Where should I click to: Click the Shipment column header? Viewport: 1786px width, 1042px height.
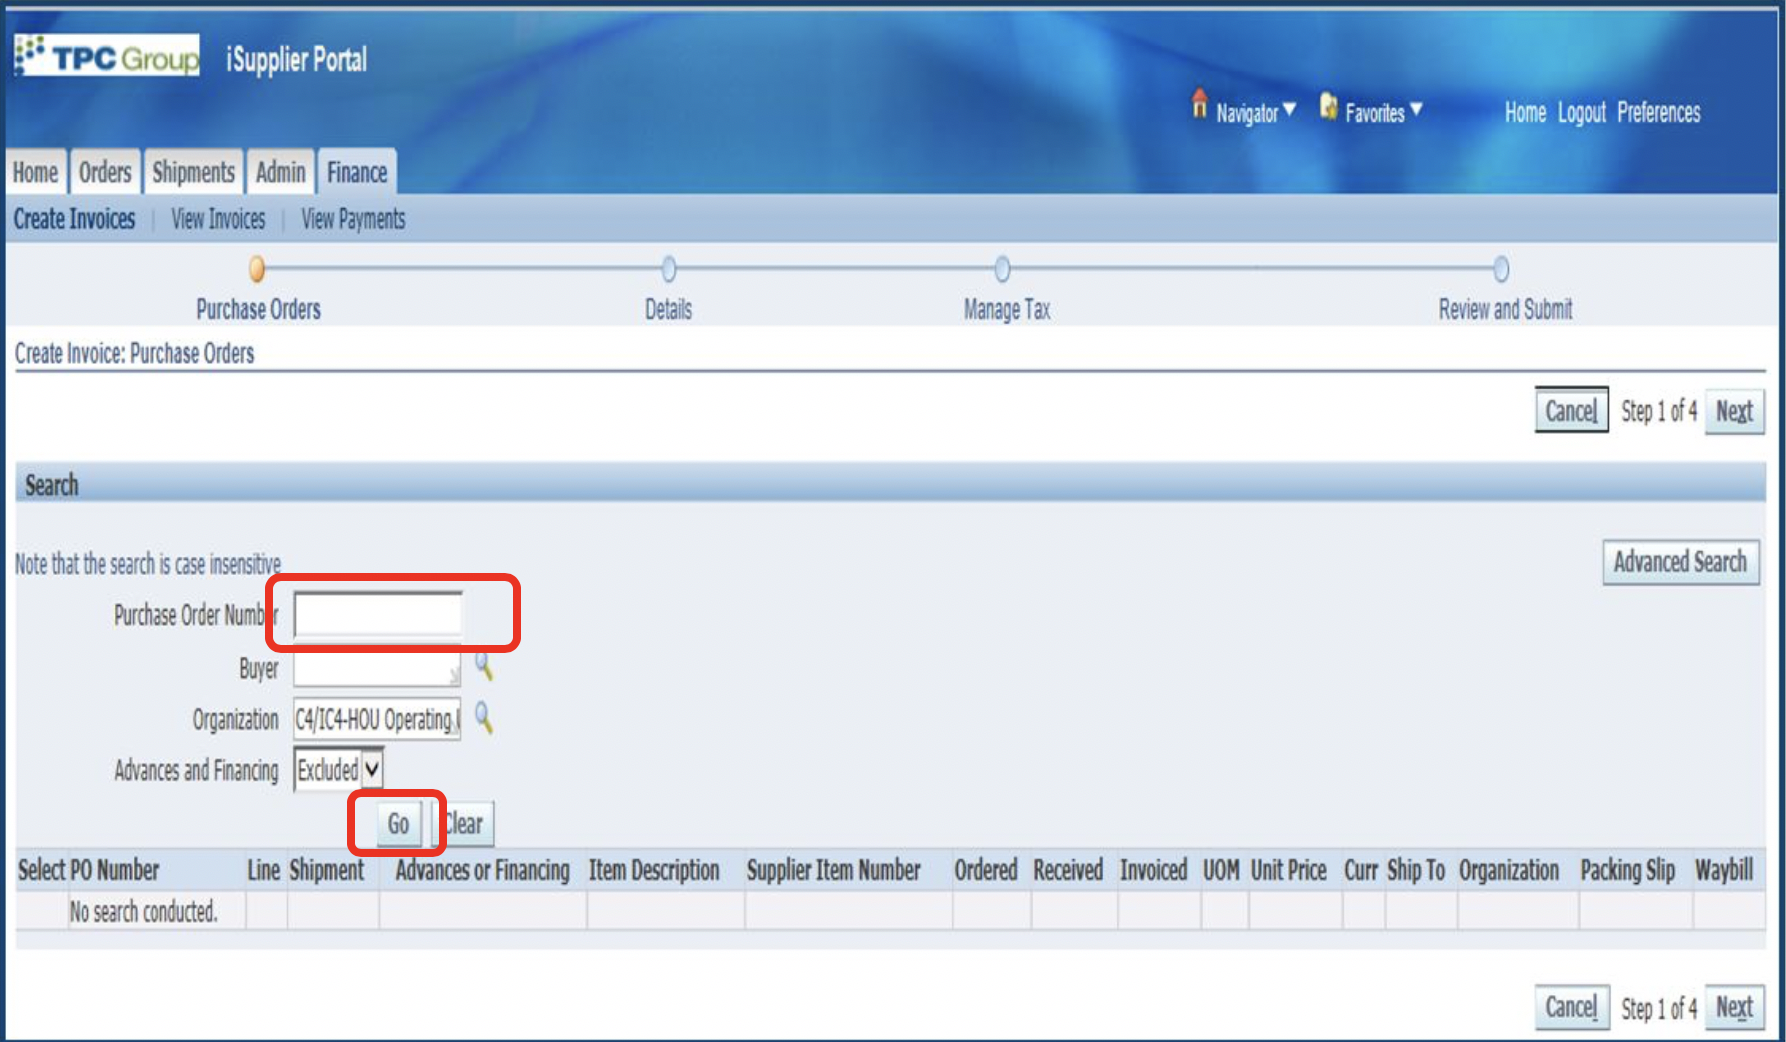point(327,871)
